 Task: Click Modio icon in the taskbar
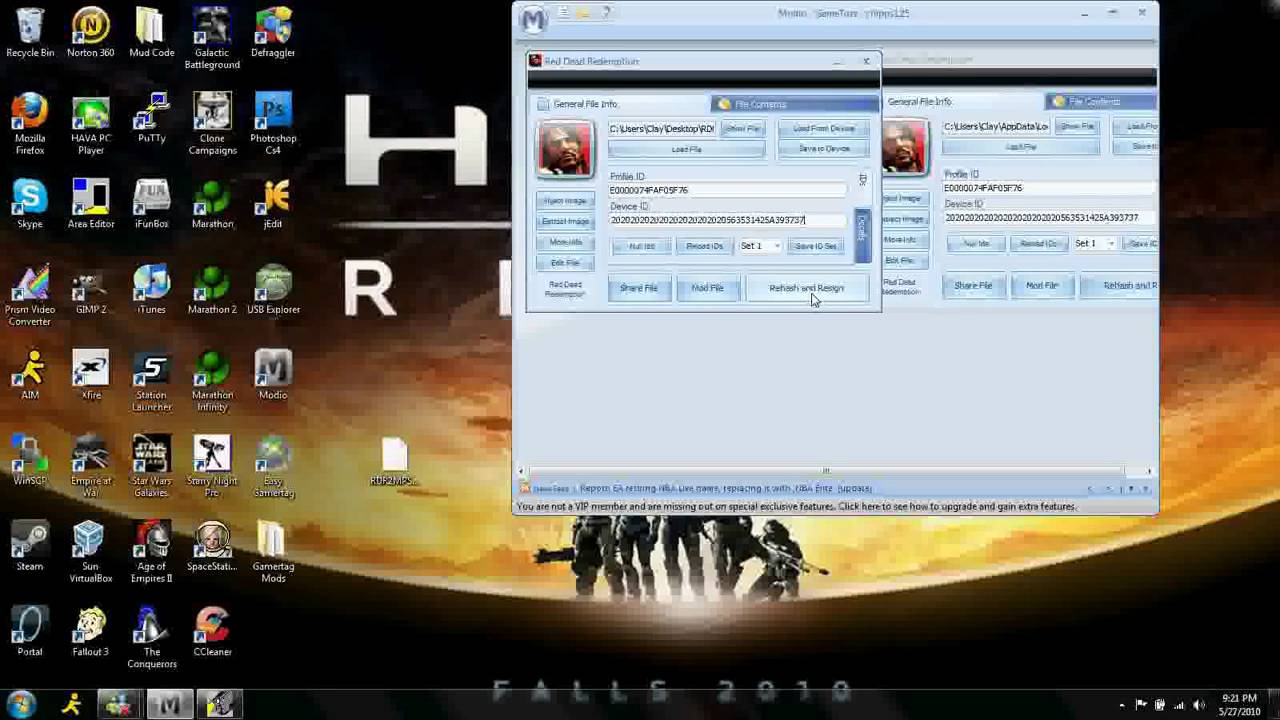169,704
